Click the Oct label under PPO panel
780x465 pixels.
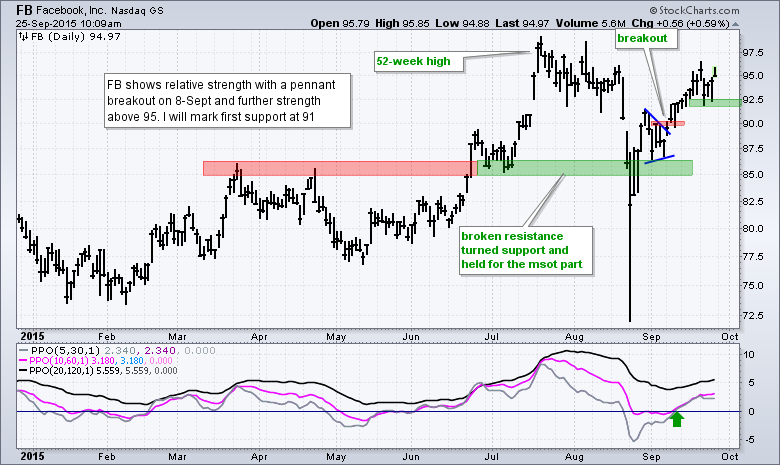point(730,456)
